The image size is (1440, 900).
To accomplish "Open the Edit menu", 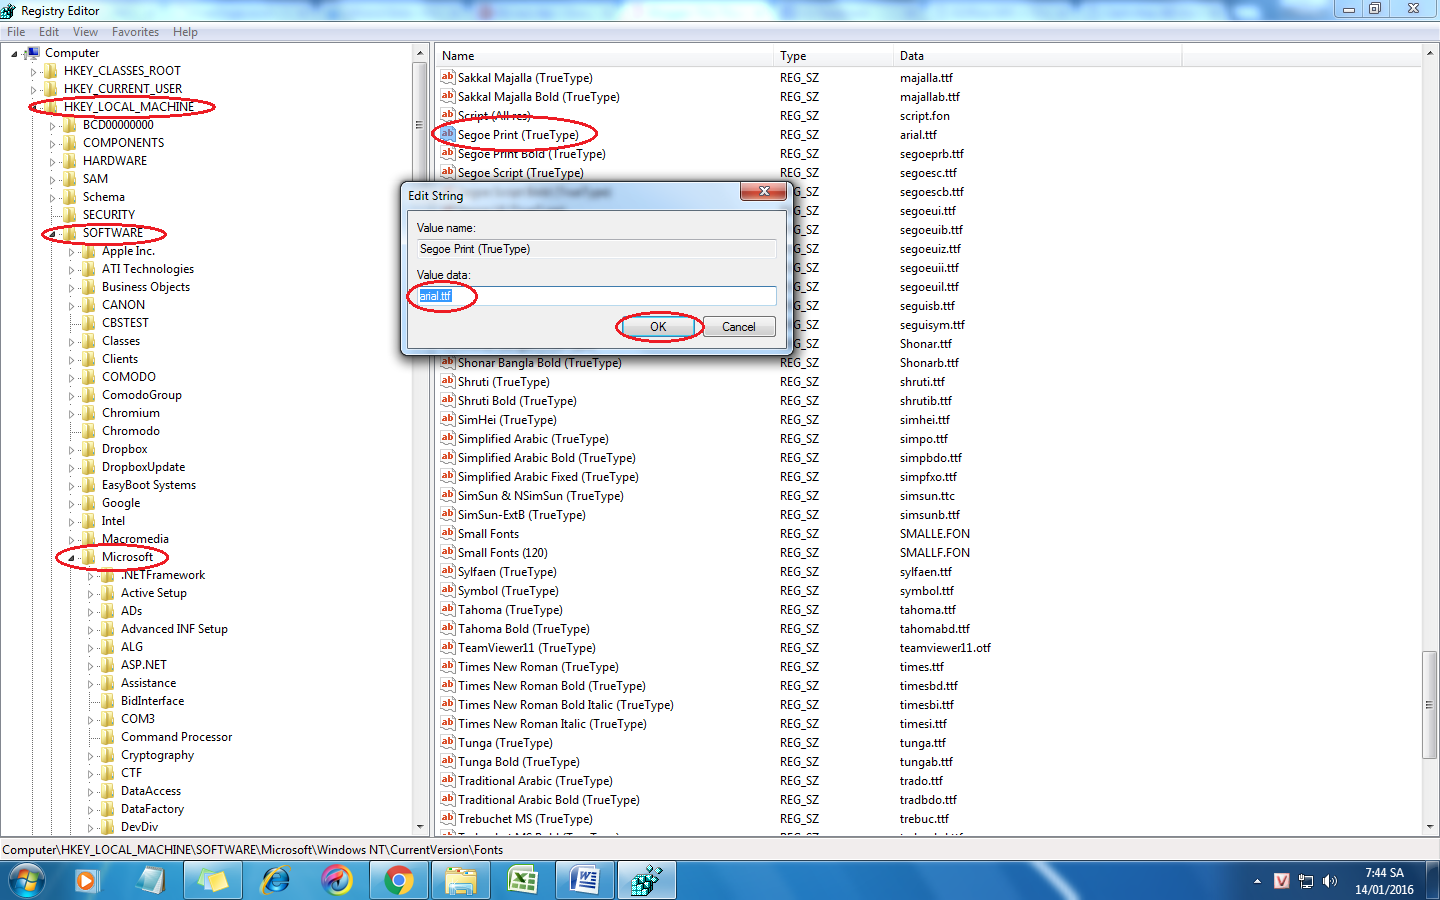I will click(49, 32).
